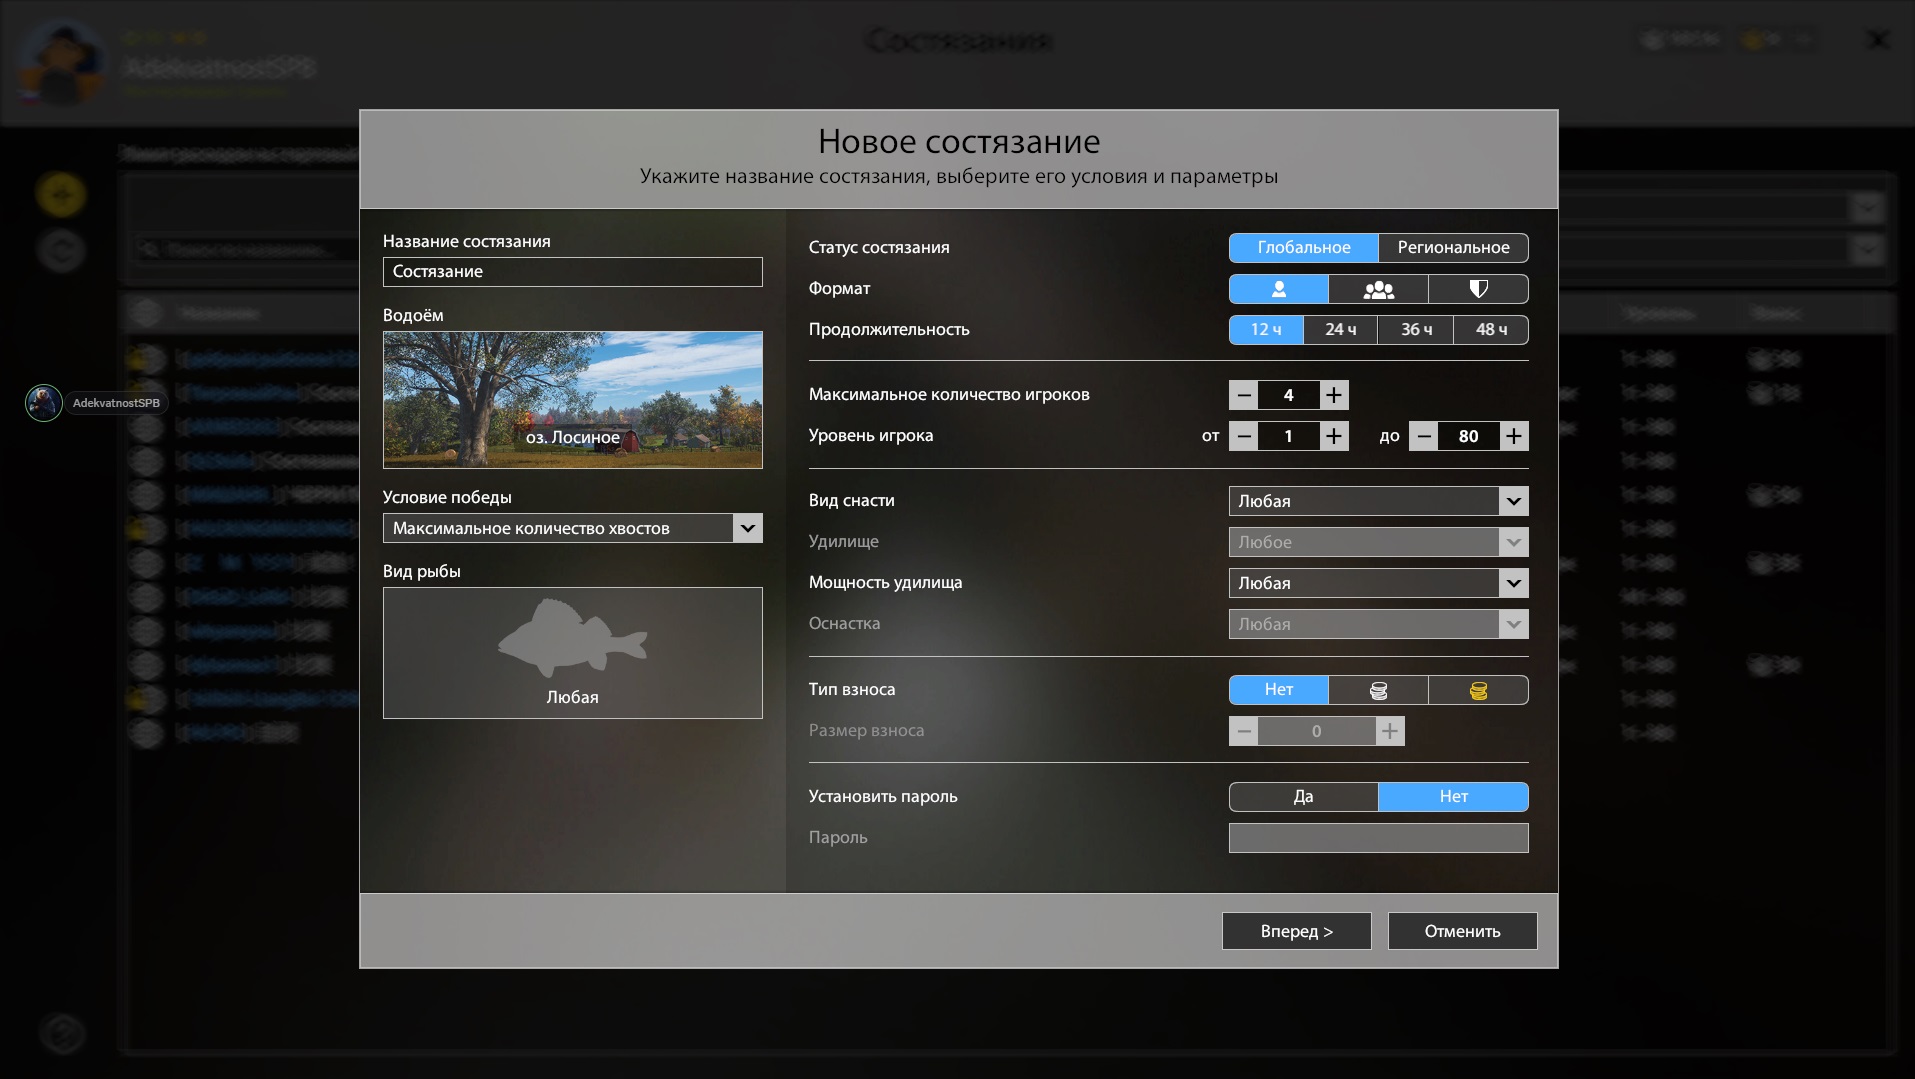Click the Вперед > button
Viewport: 1915px width, 1079px height.
(1296, 931)
